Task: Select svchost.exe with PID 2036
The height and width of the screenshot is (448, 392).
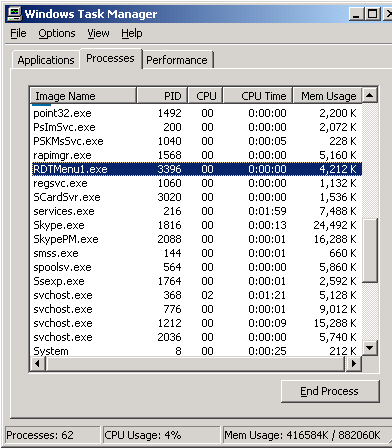Action: [196, 337]
